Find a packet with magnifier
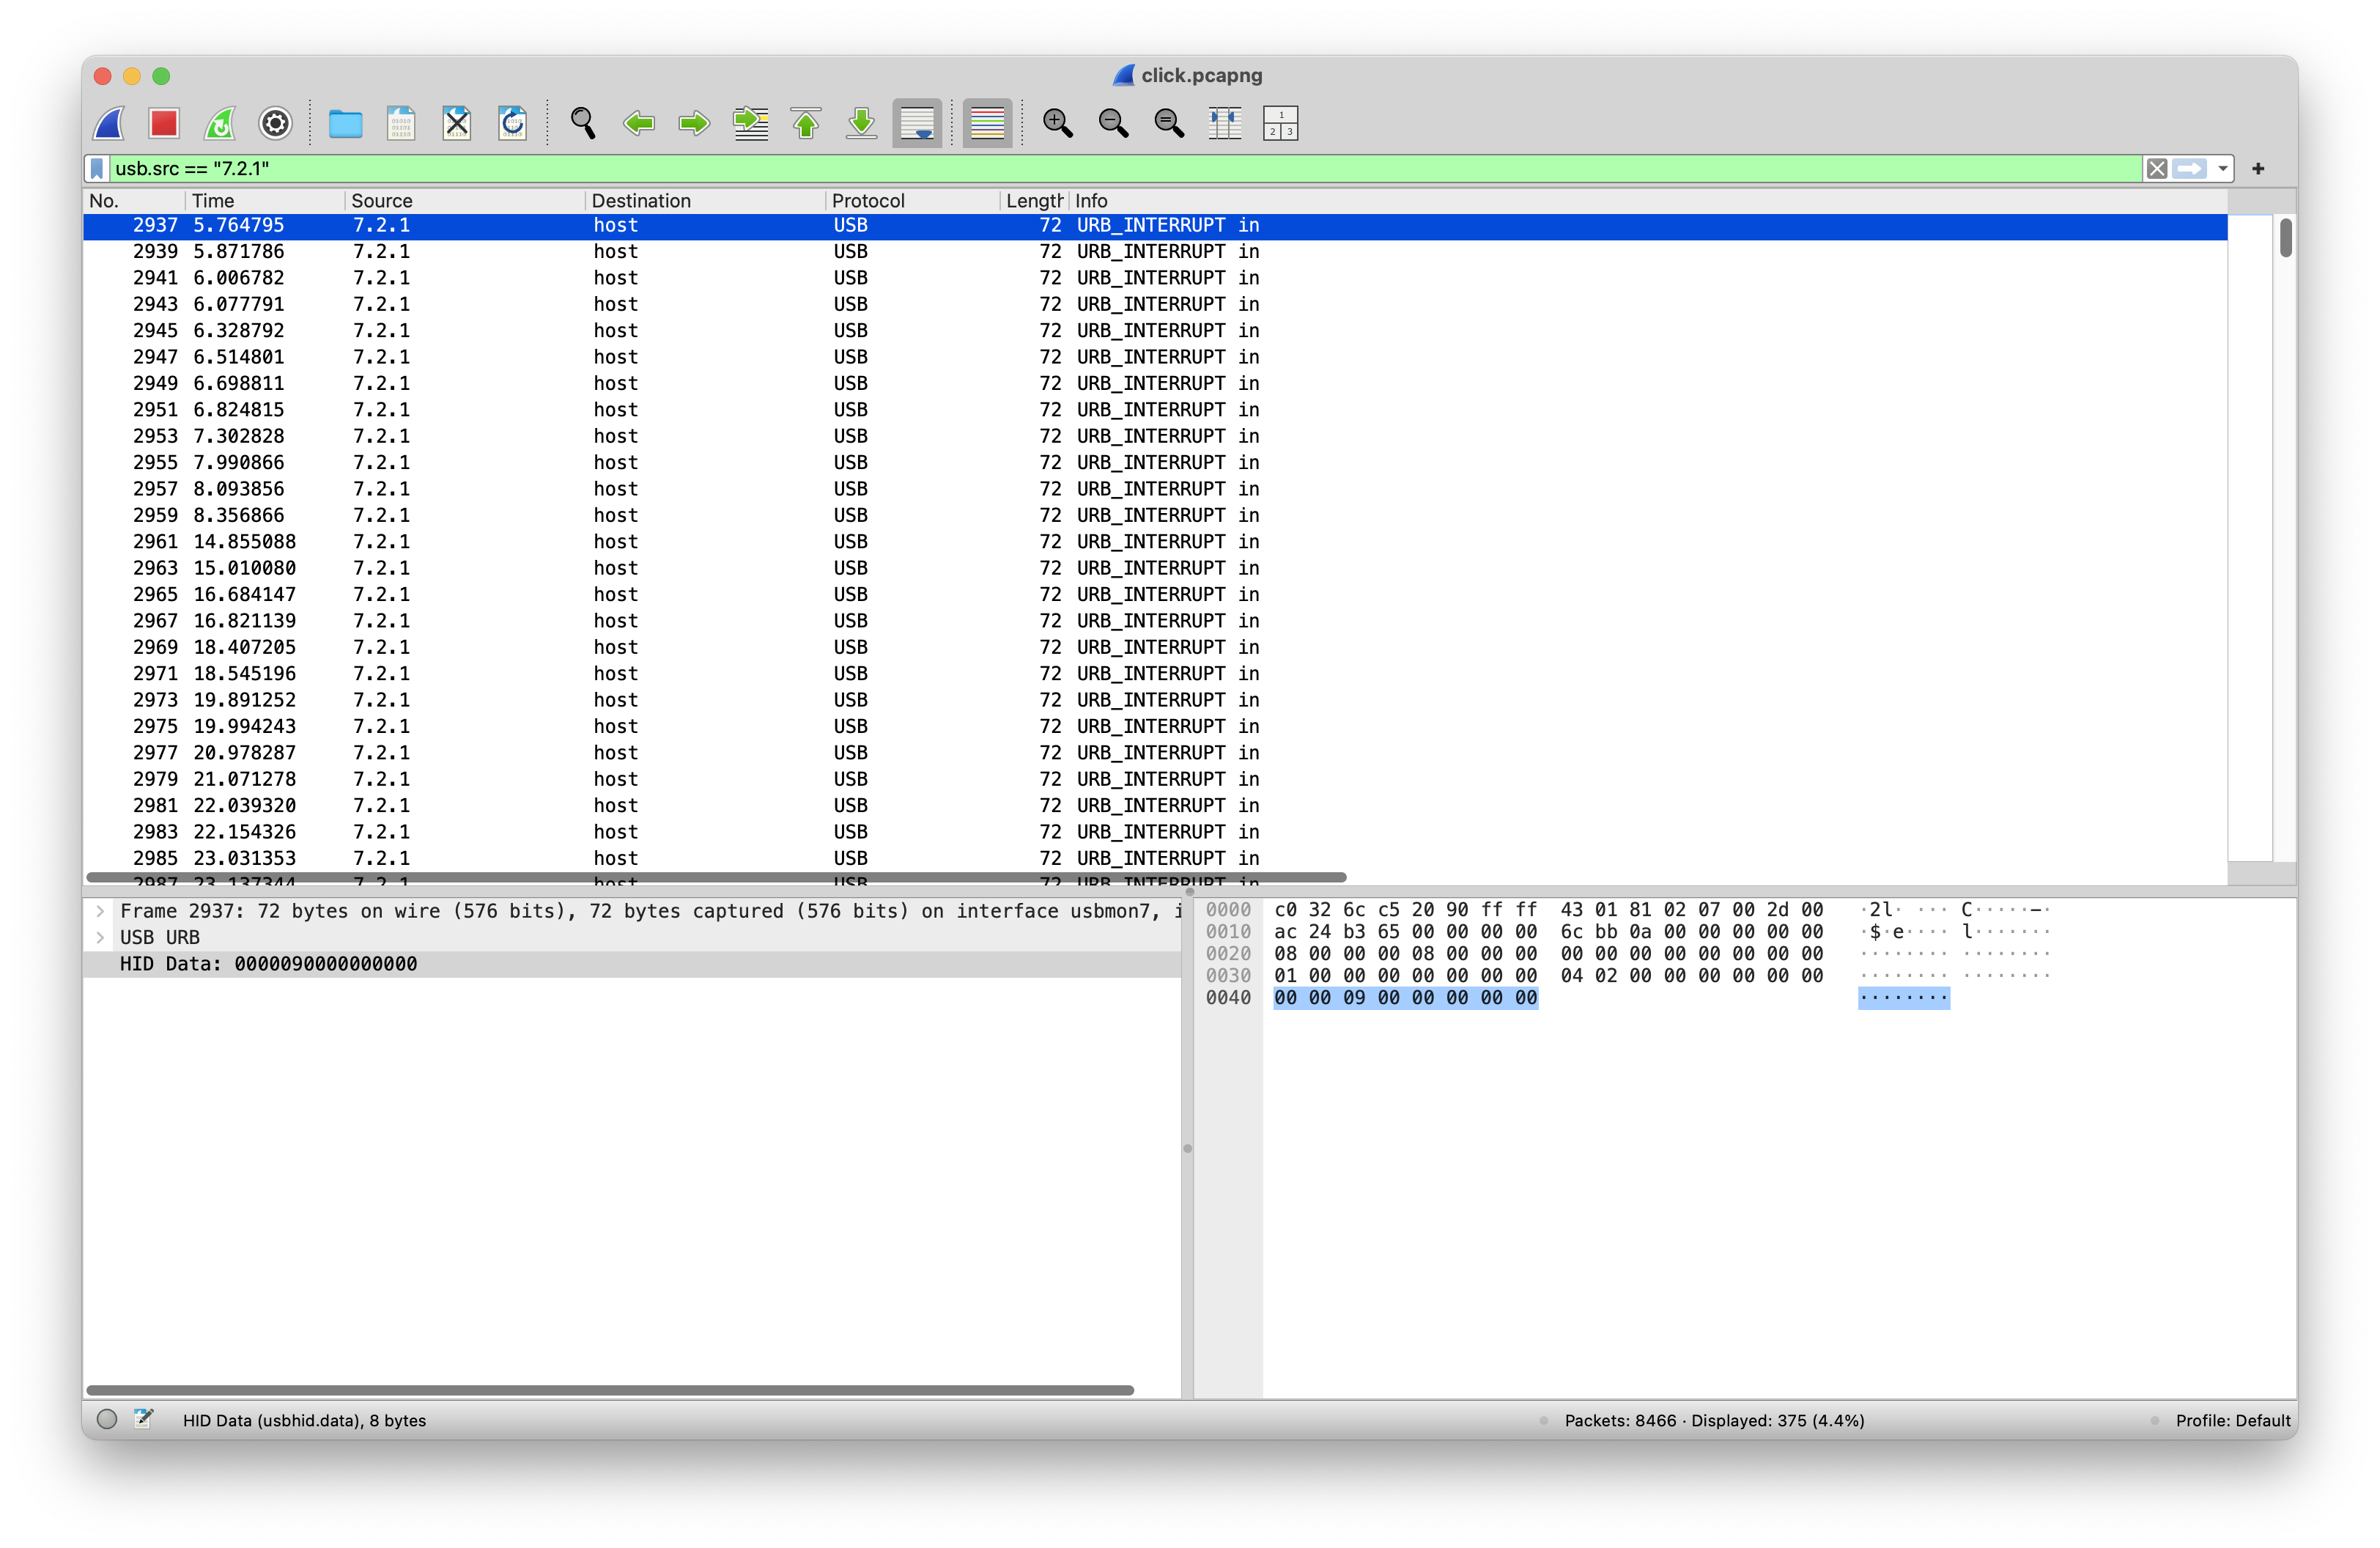The height and width of the screenshot is (1548, 2380). [583, 123]
